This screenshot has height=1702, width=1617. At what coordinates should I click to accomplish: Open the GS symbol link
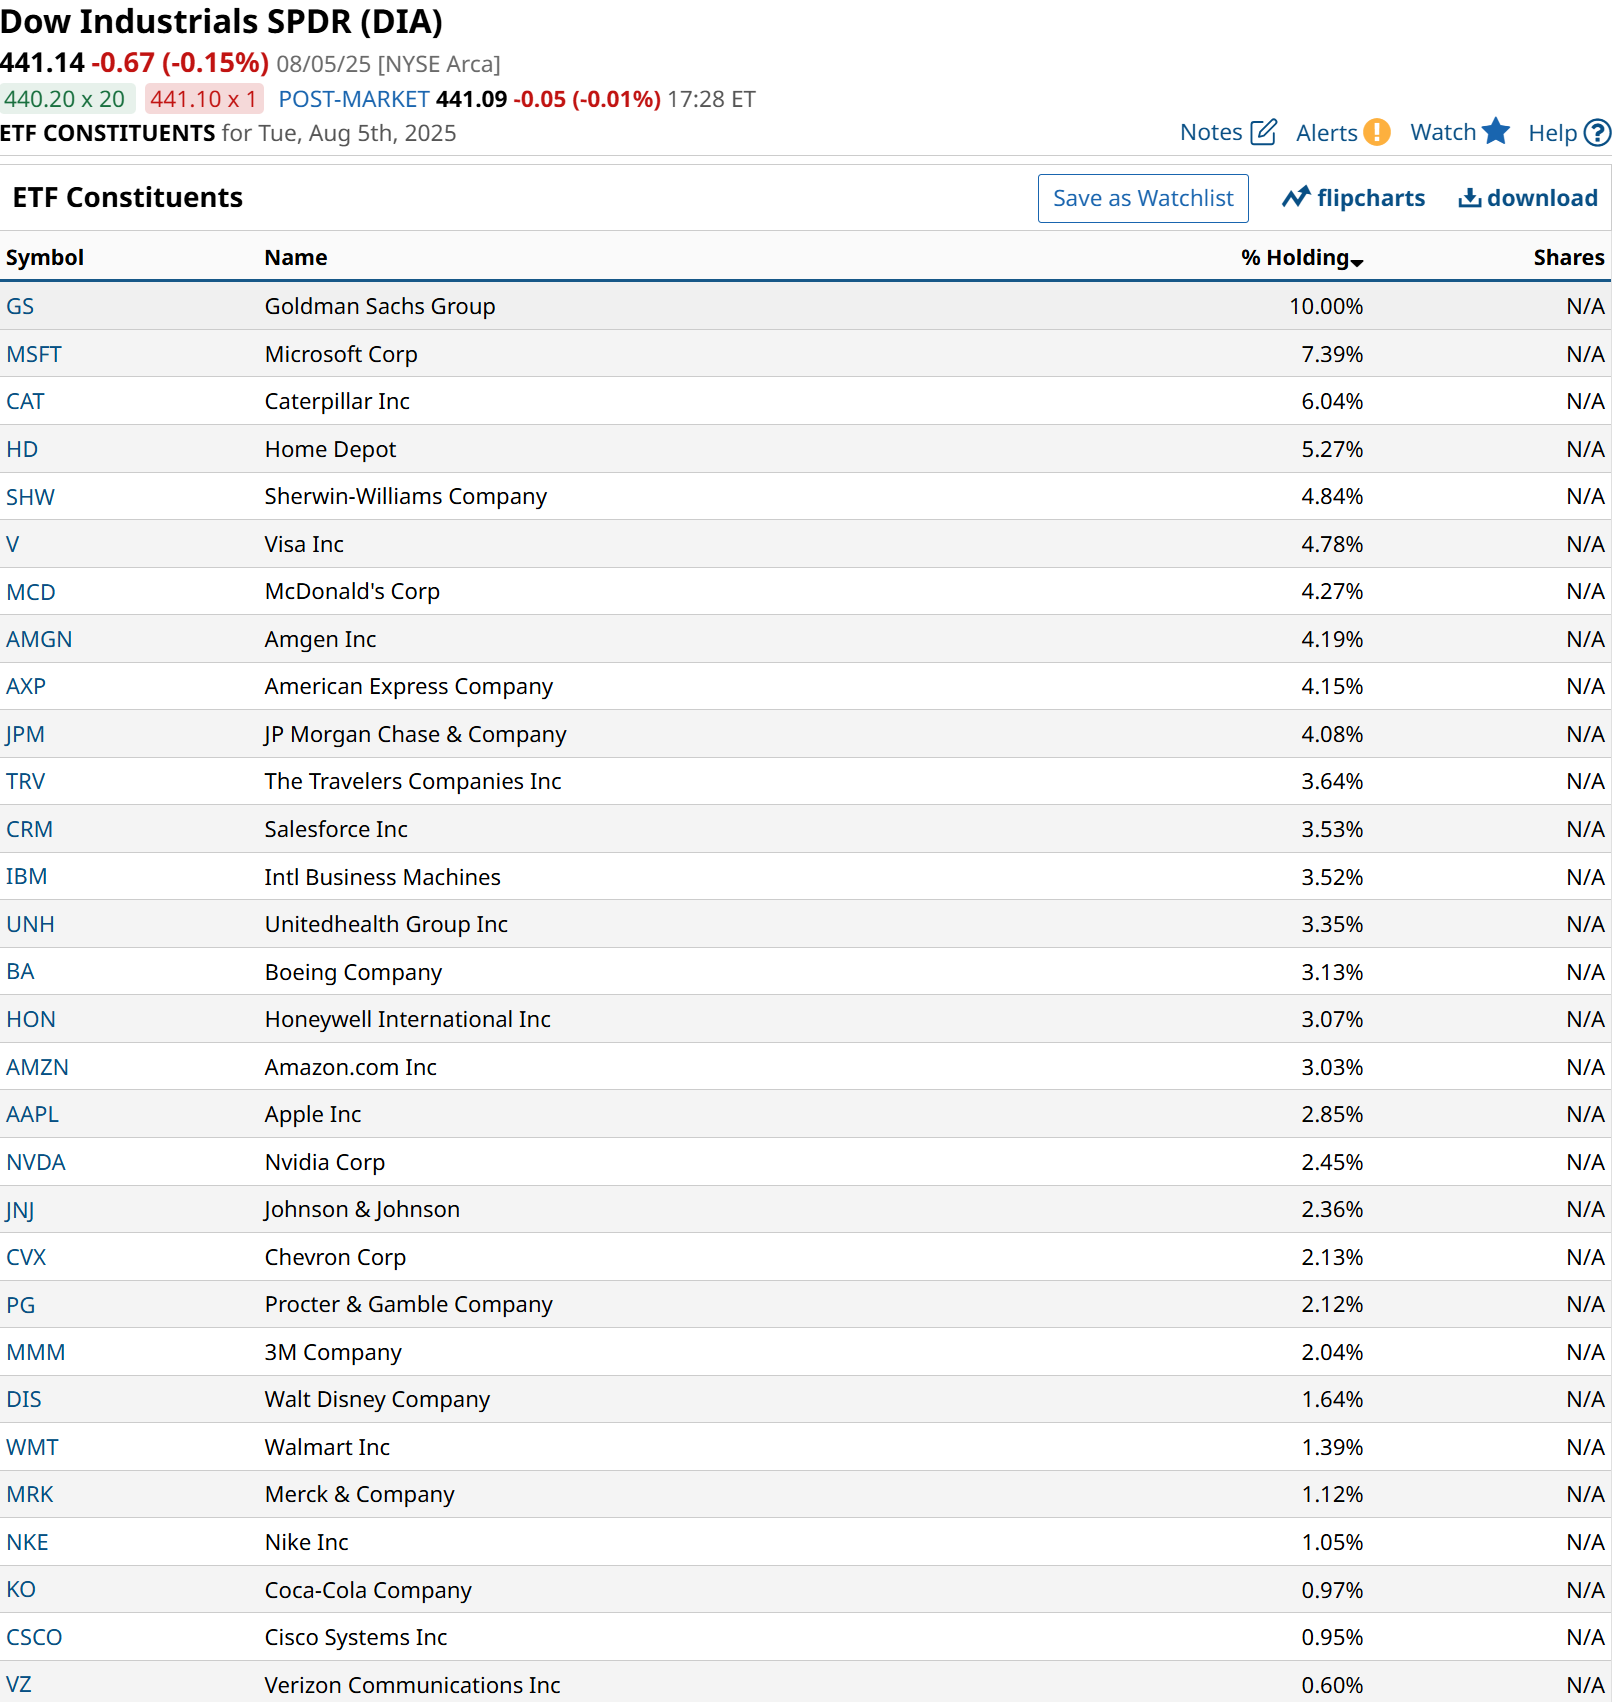(x=20, y=306)
